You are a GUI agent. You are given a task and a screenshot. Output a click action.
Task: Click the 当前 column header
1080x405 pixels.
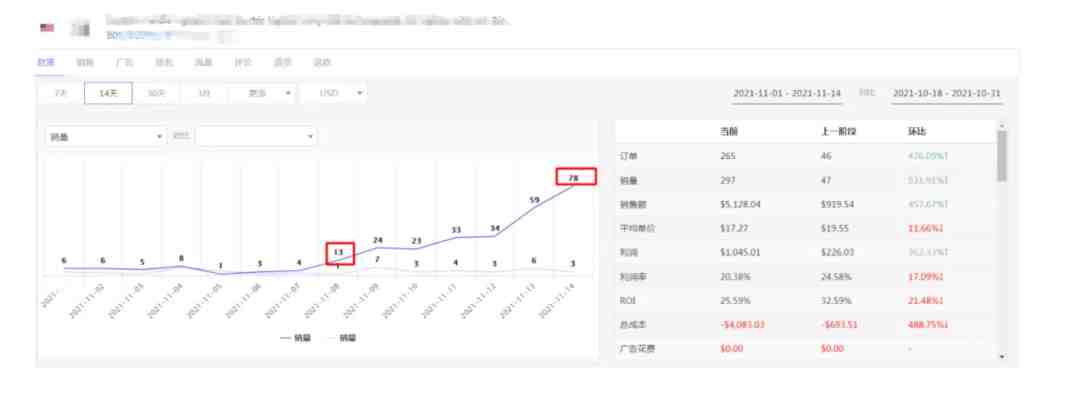[728, 132]
